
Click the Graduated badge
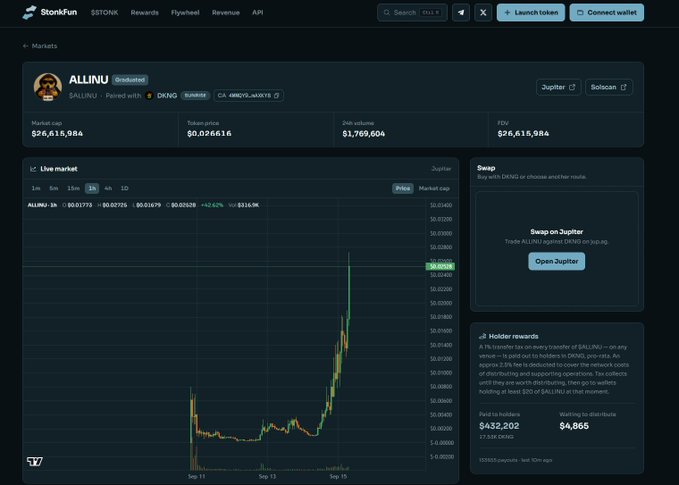130,80
